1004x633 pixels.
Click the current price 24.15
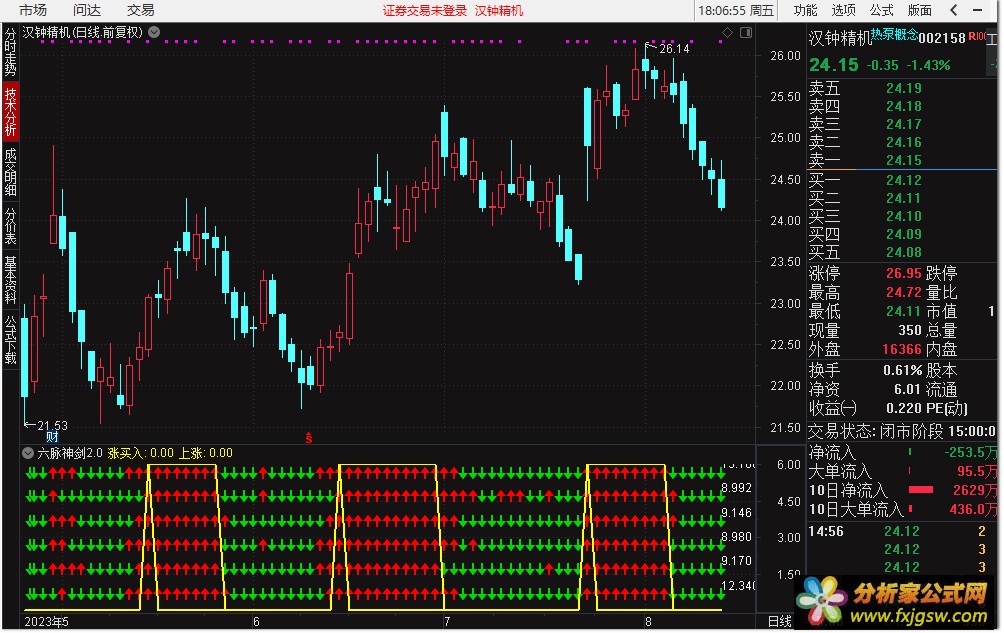[x=834, y=65]
